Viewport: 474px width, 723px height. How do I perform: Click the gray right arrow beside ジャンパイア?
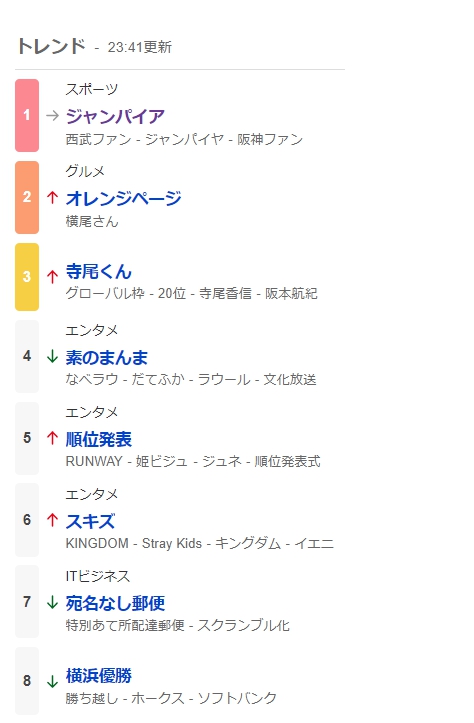click(53, 115)
